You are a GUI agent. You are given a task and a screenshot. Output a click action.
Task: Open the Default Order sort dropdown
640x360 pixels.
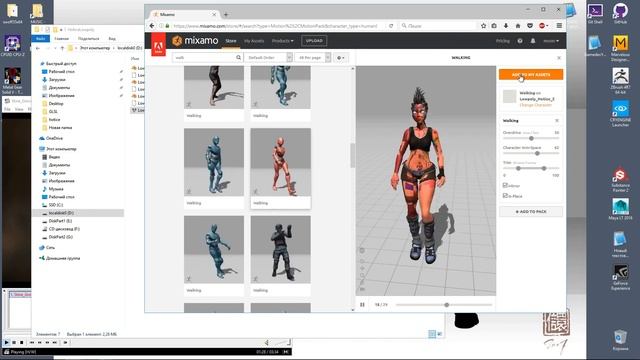click(268, 58)
